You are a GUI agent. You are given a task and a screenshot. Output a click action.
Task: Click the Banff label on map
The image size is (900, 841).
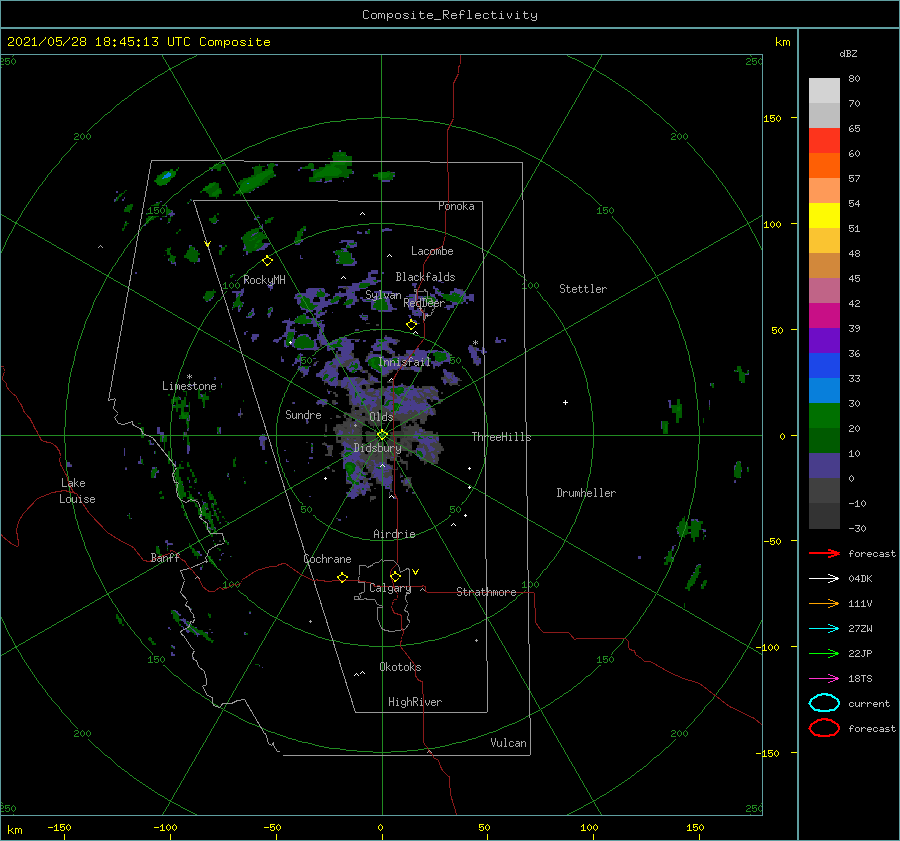165,557
